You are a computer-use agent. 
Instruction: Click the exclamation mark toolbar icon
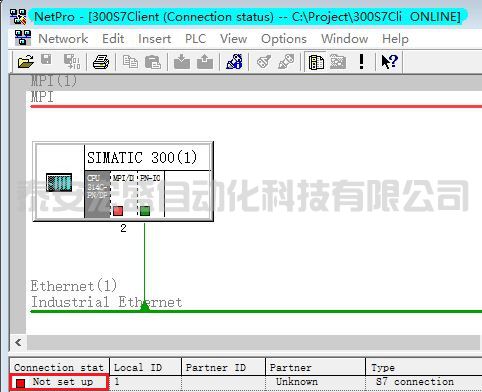pos(361,62)
